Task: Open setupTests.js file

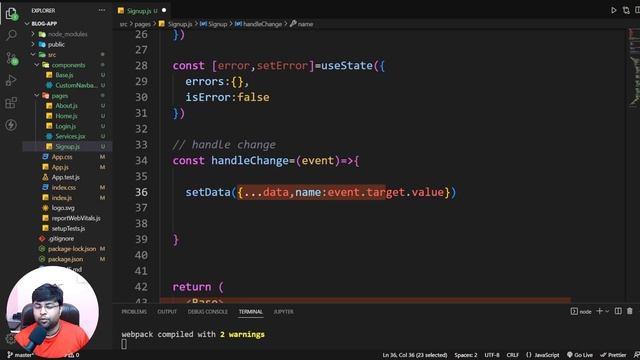Action: pyautogui.click(x=67, y=228)
